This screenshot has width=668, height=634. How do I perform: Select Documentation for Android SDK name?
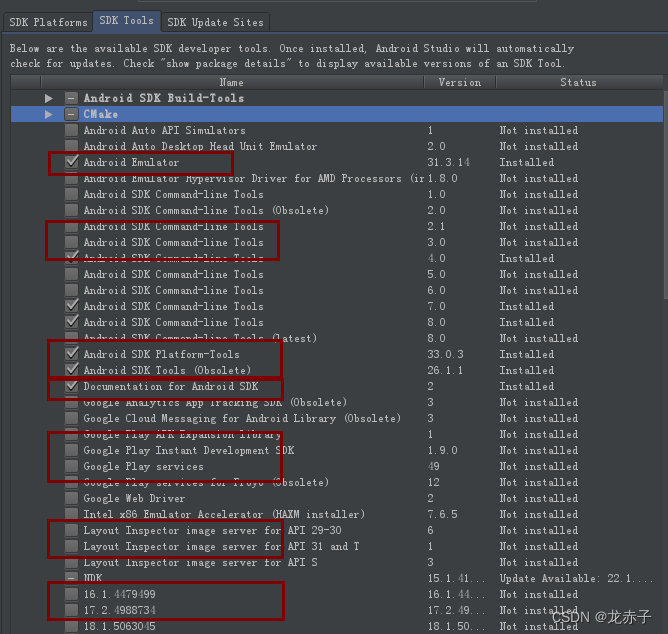[x=171, y=386]
